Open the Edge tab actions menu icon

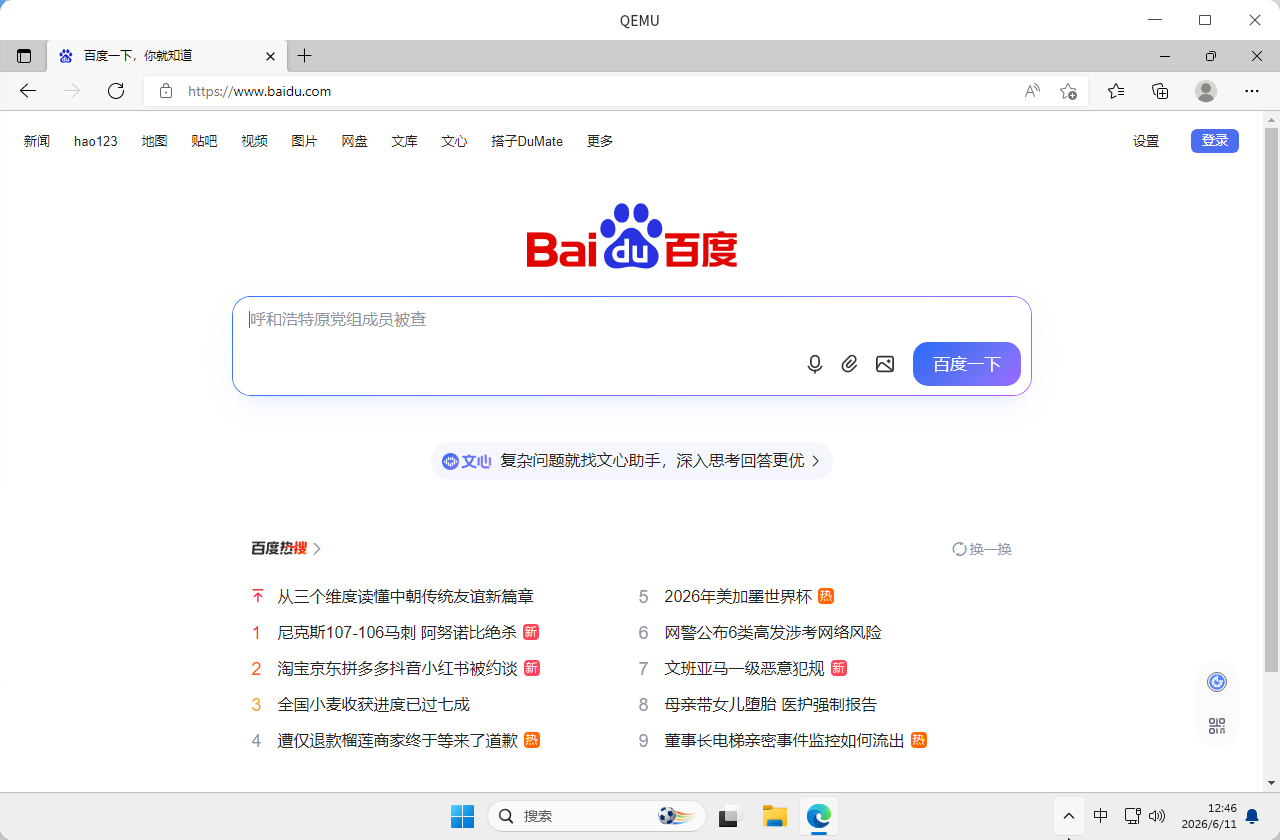click(x=24, y=56)
